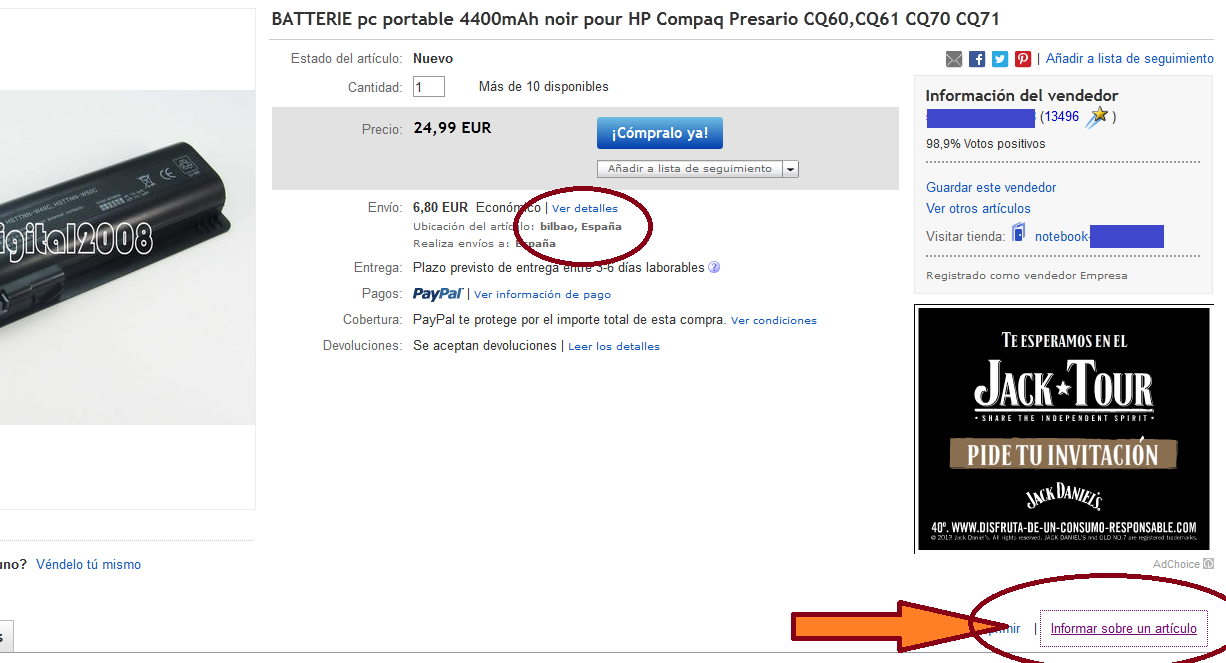1226x663 pixels.
Task: Open 'Ver información de pago' link
Action: point(542,295)
